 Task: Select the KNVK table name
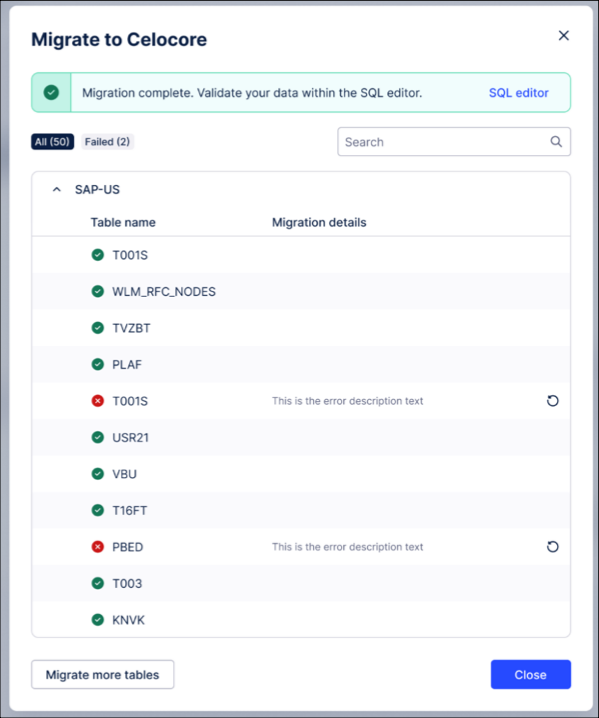[128, 620]
